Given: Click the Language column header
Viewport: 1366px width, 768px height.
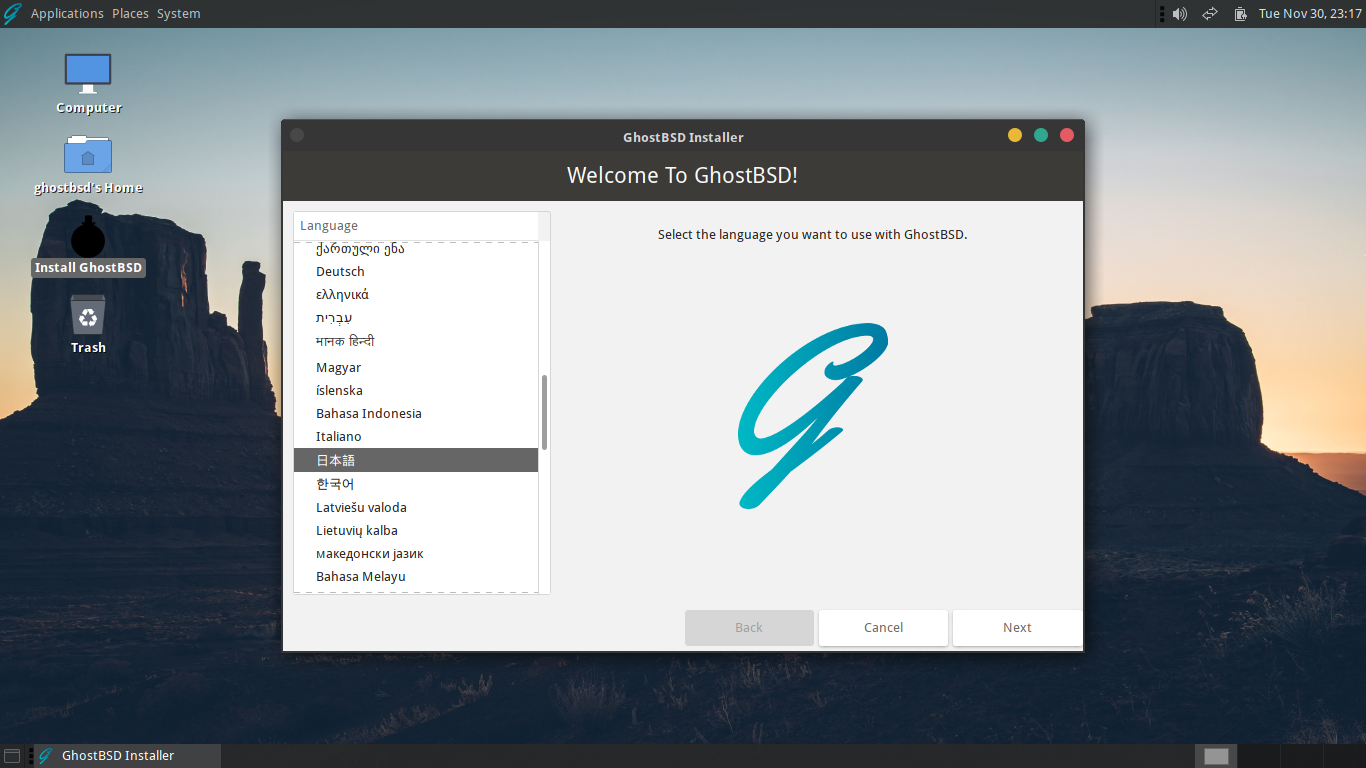Looking at the screenshot, I should 416,226.
